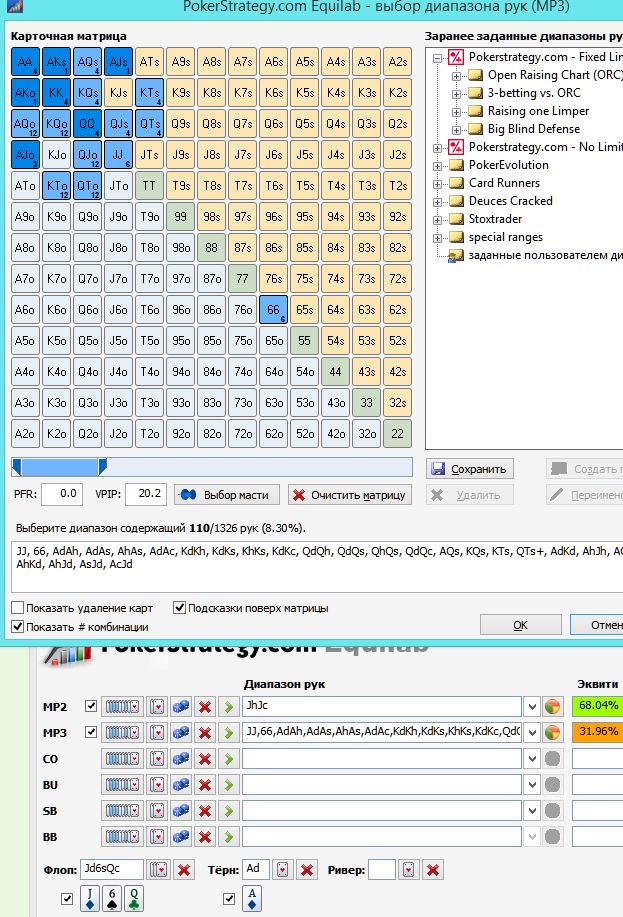Viewport: 623px width, 917px height.
Task: Enable 'Показать удаление карт' checkbox
Action: tap(18, 608)
